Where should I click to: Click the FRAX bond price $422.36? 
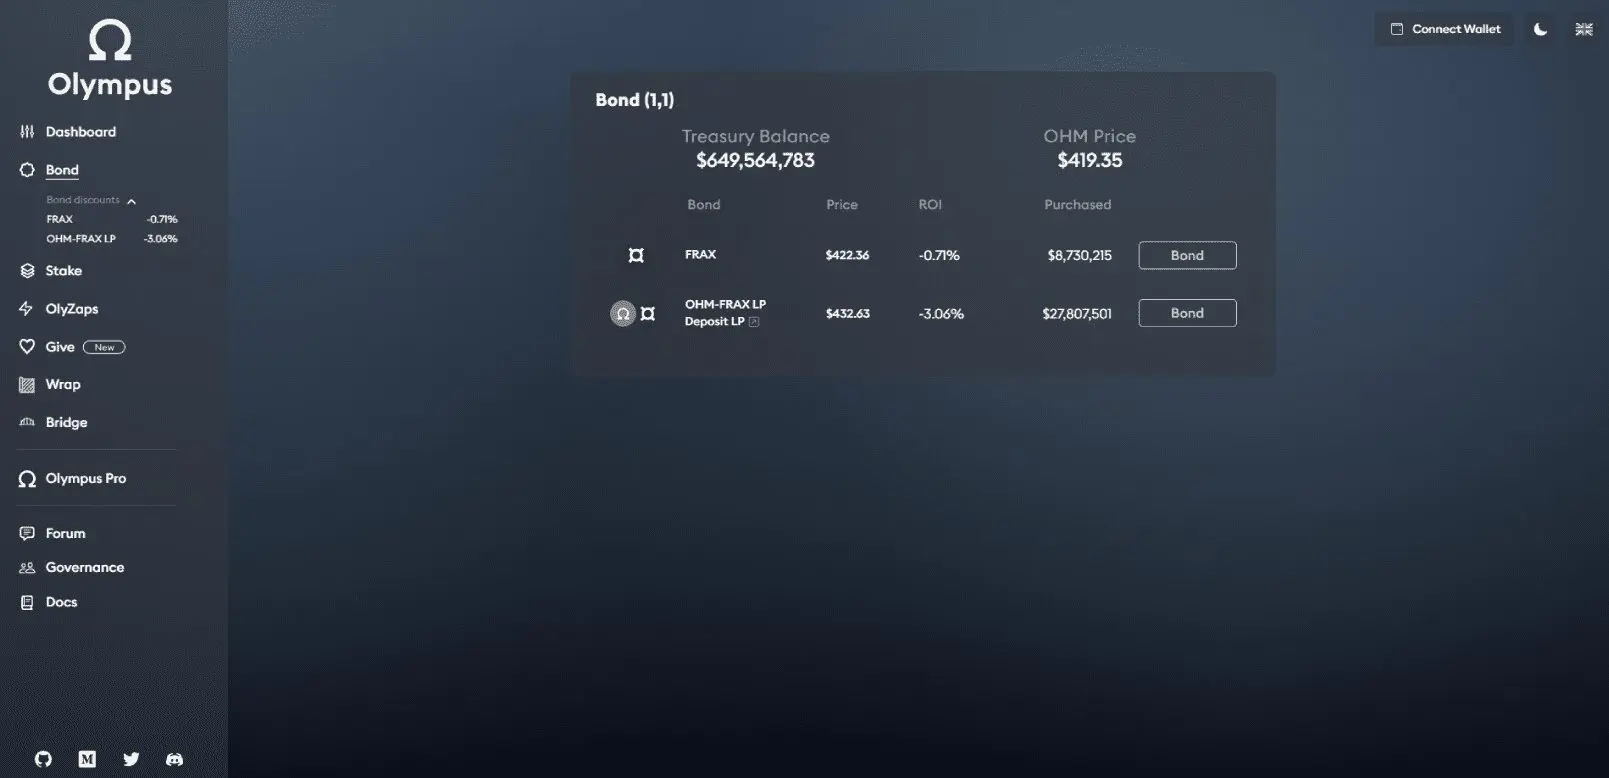(847, 256)
